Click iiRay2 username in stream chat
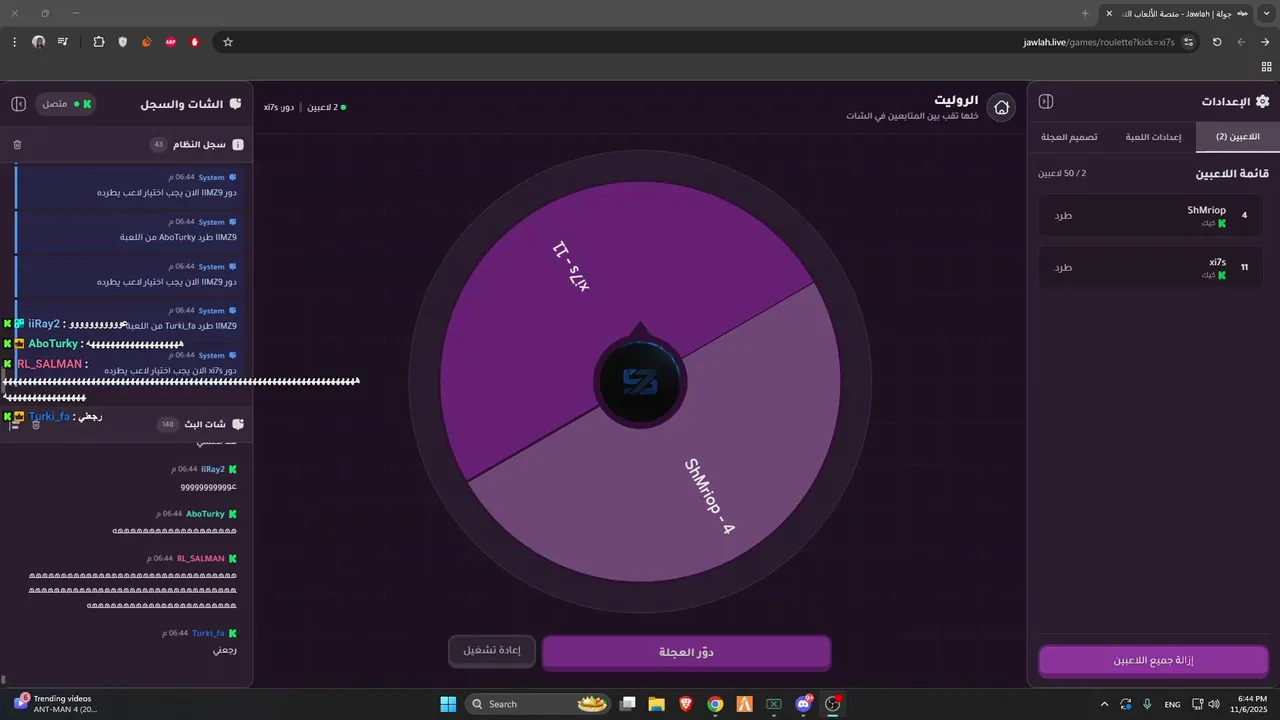The image size is (1280, 720). (x=212, y=469)
